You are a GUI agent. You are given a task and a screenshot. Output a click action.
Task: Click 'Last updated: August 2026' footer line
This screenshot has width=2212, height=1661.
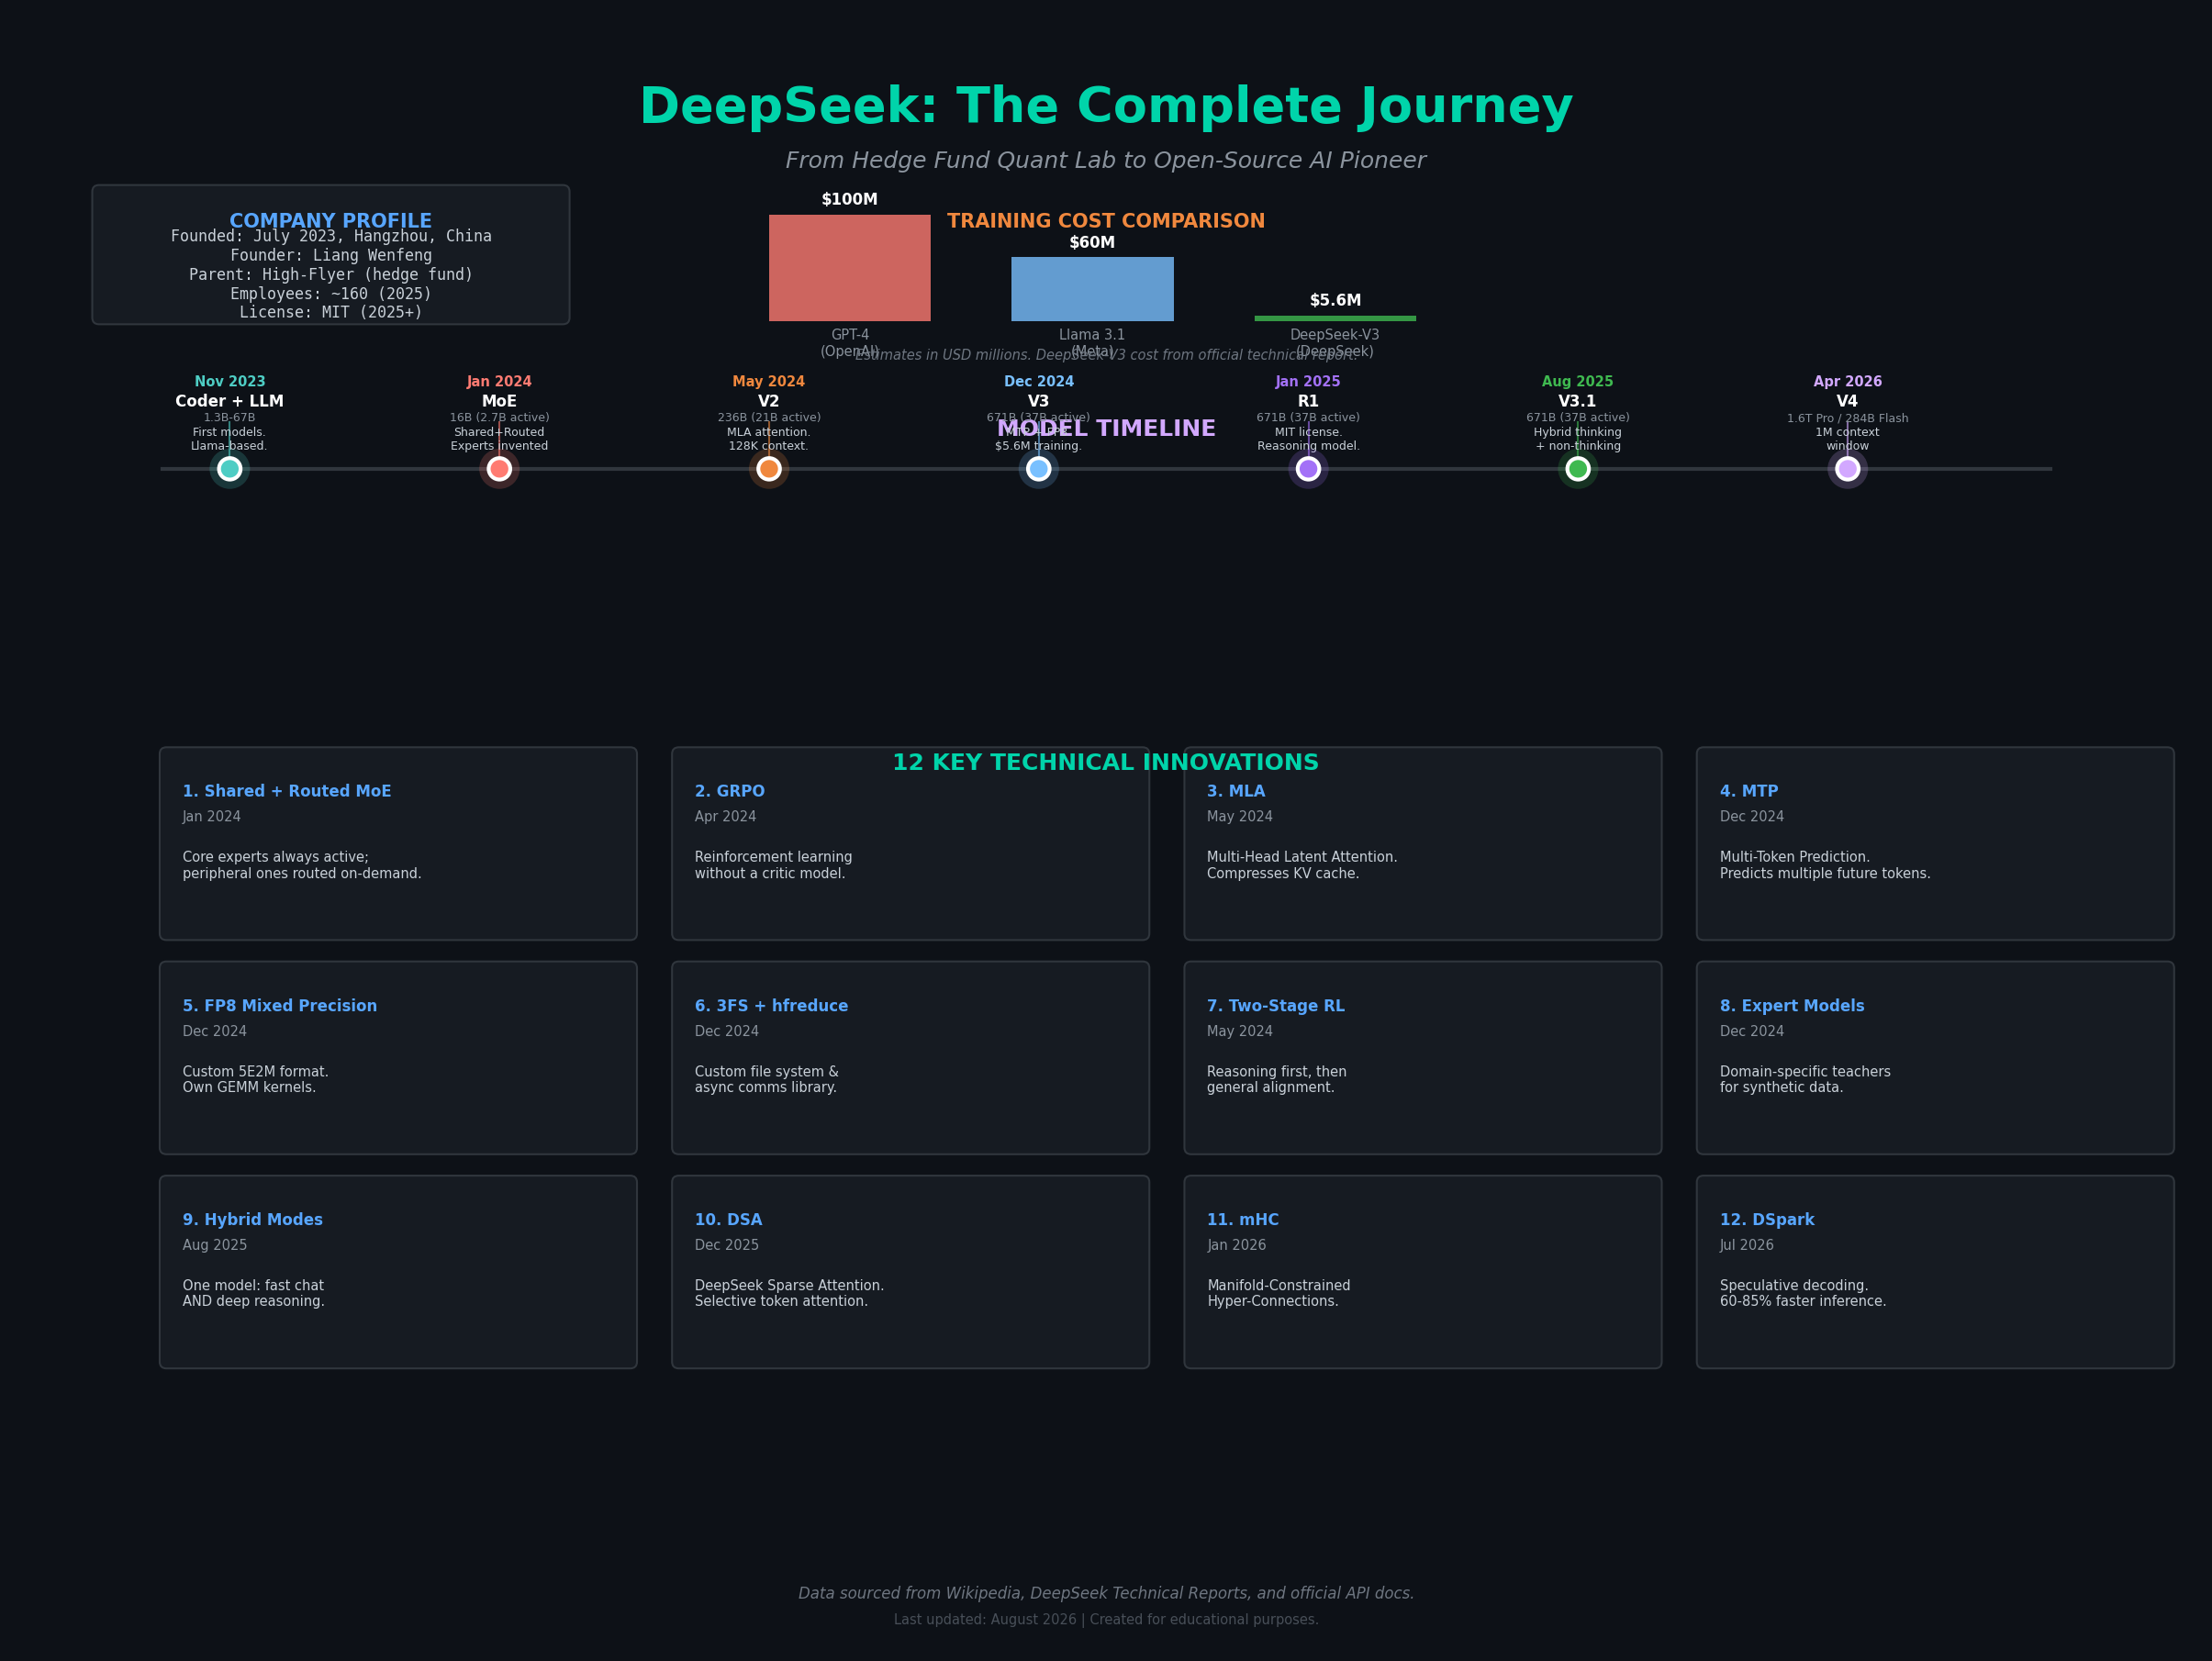(1106, 1620)
